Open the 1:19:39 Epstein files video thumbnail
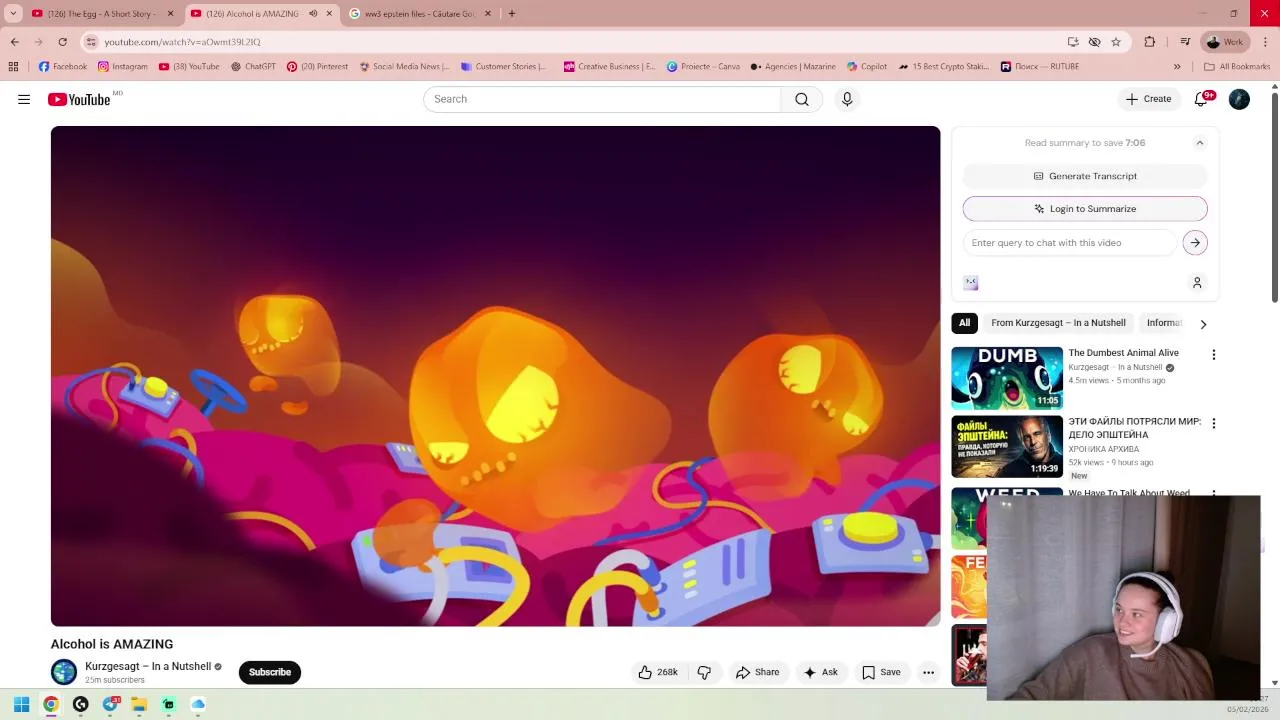This screenshot has height=720, width=1280. 1007,447
